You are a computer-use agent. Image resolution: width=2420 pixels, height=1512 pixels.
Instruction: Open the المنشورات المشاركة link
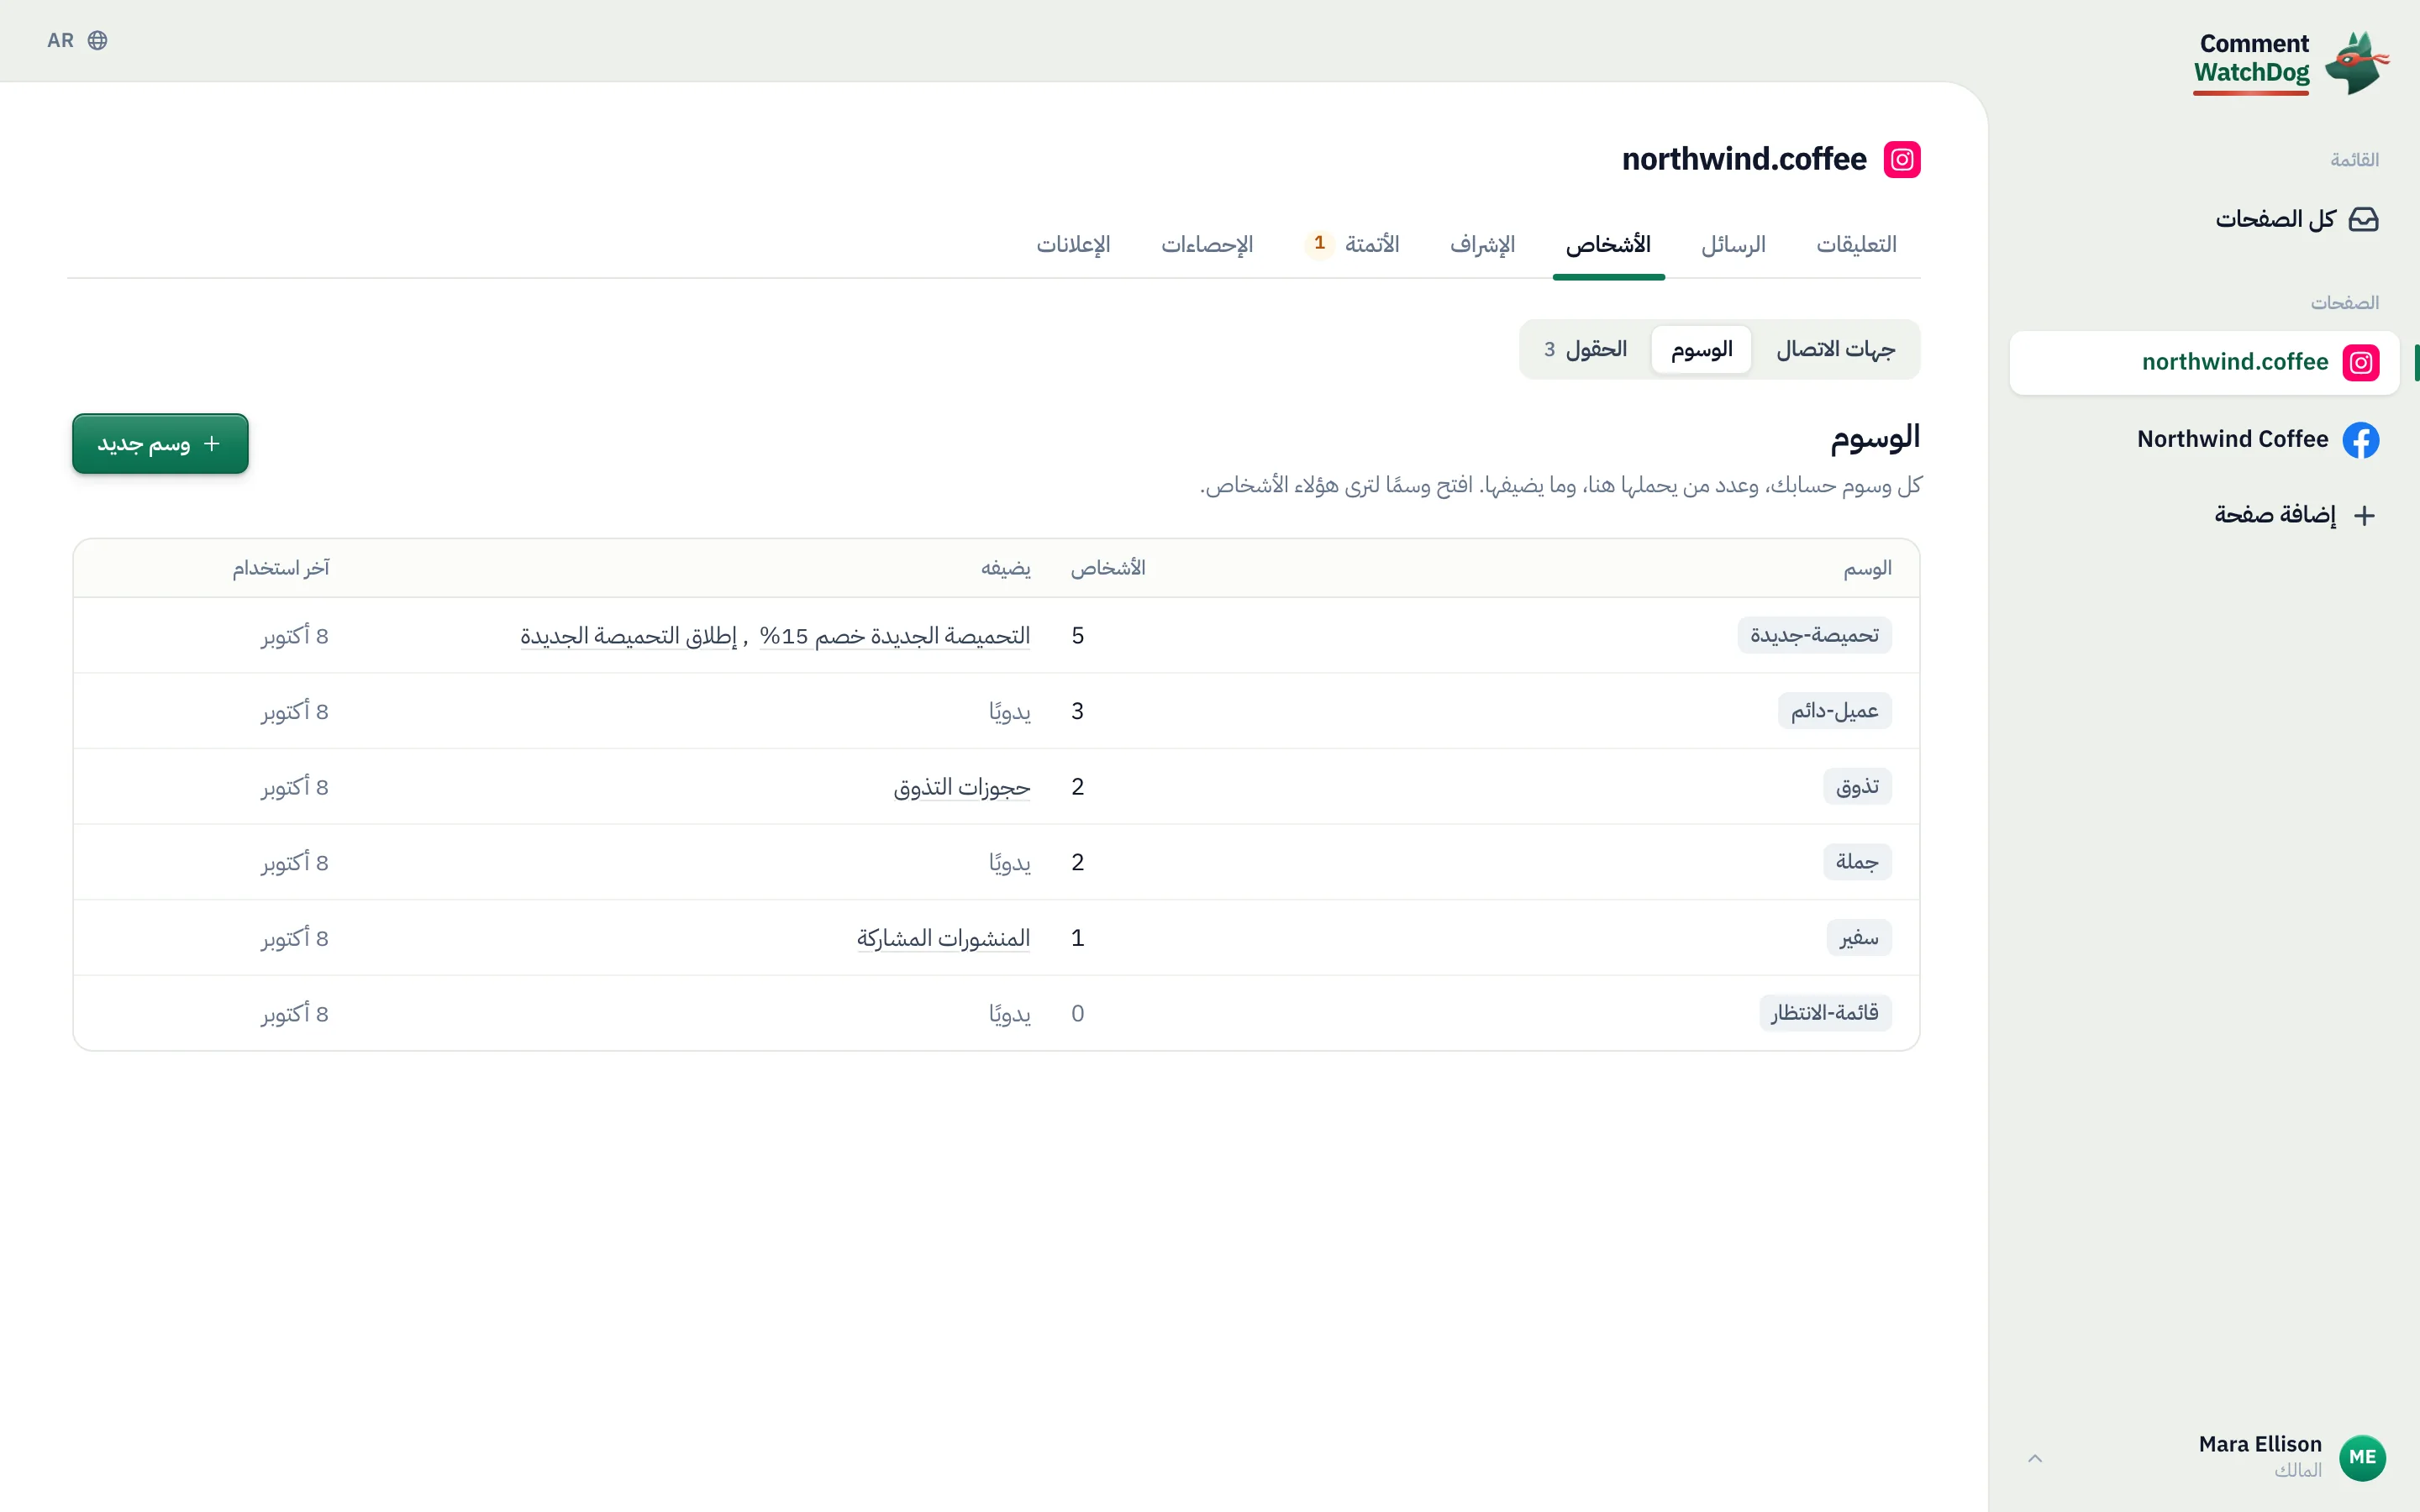(943, 938)
